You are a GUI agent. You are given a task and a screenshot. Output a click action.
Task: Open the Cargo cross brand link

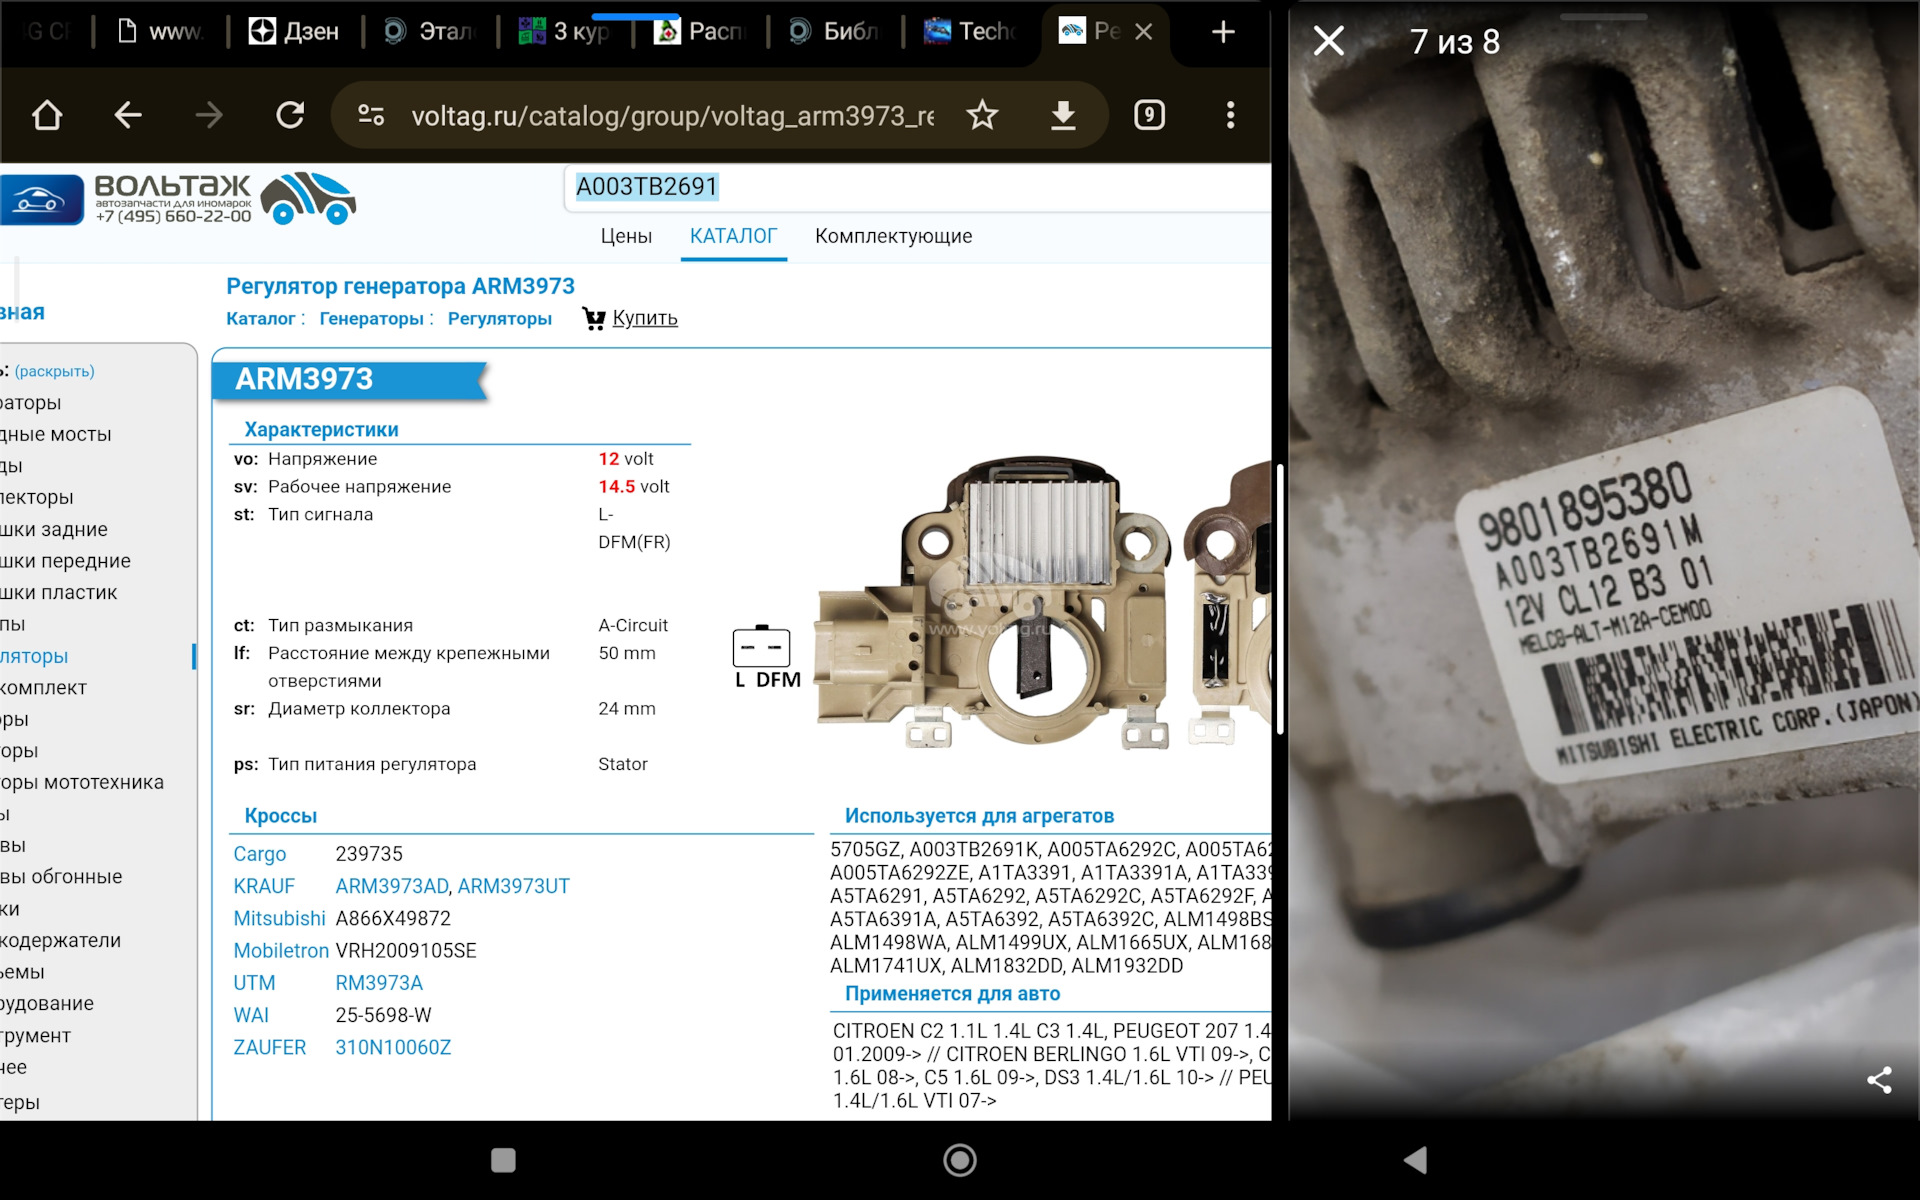(x=259, y=854)
